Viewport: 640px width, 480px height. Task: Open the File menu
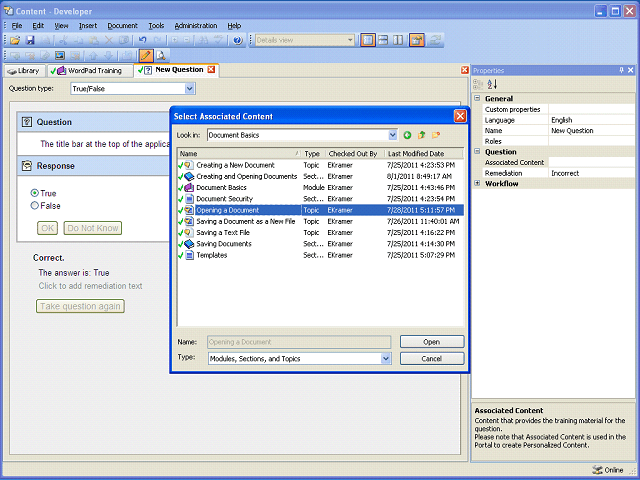tap(17, 26)
